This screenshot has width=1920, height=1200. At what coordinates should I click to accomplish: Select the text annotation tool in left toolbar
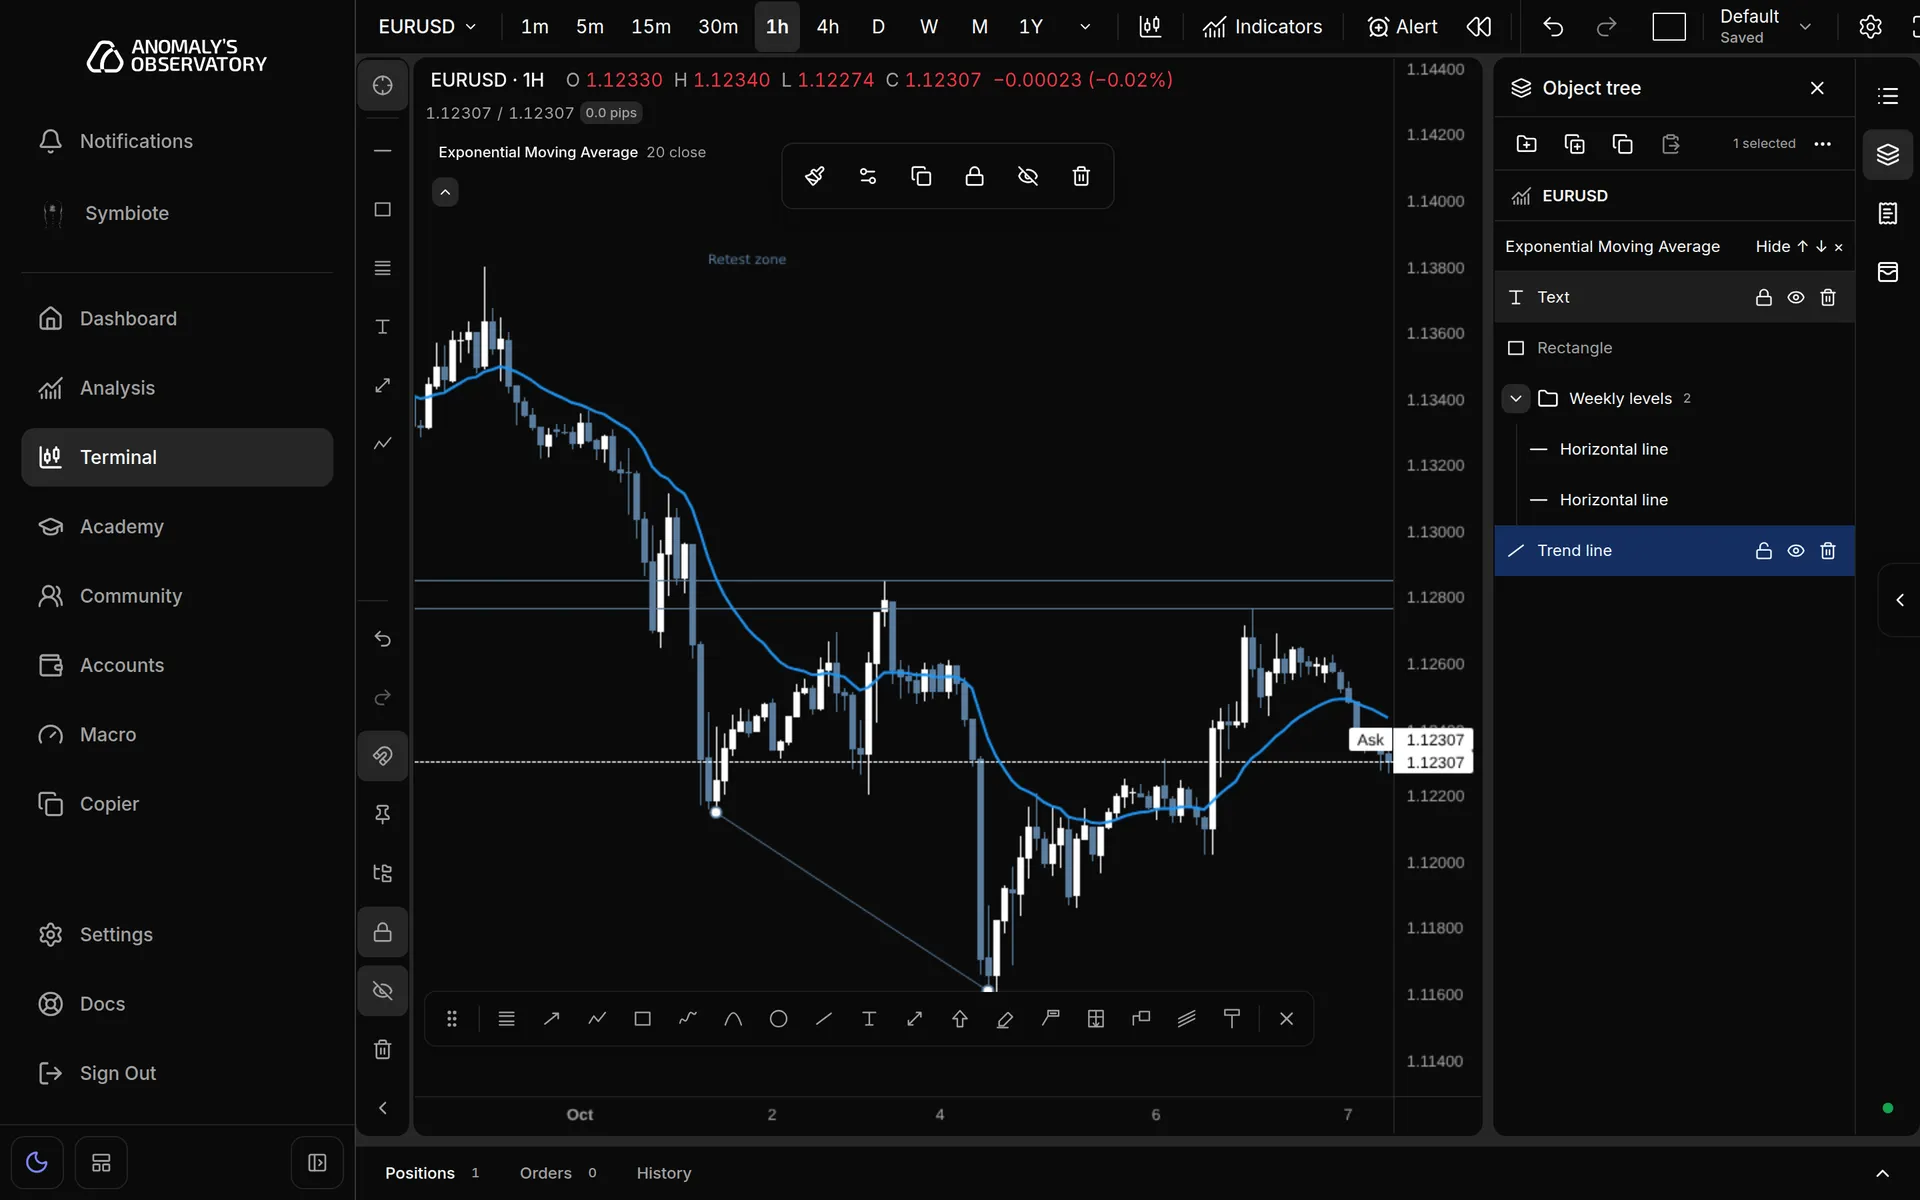tap(382, 327)
